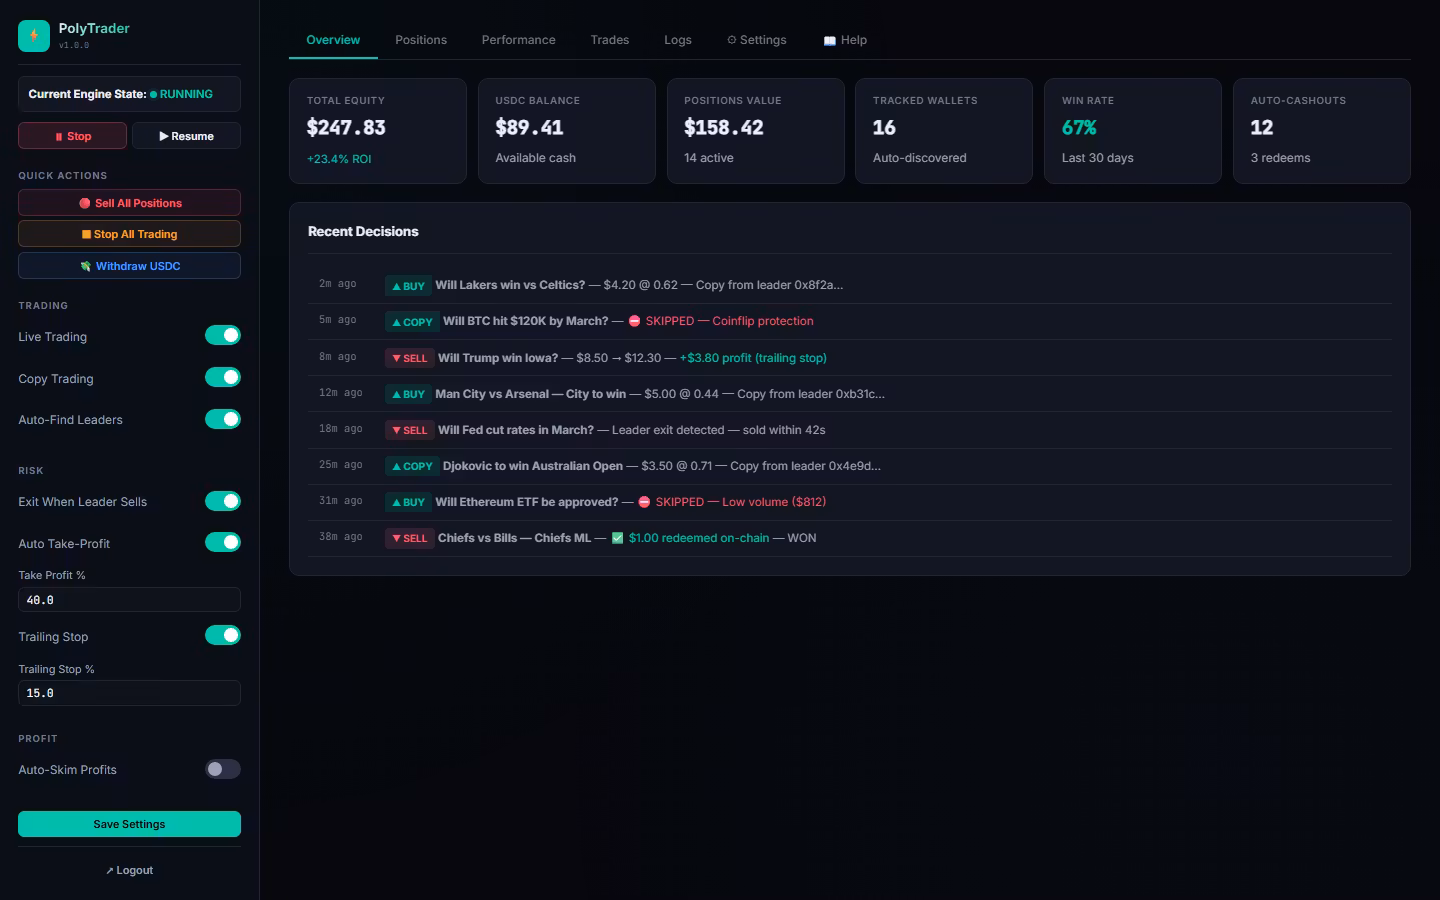This screenshot has width=1440, height=900.
Task: Click the Save Settings button
Action: click(129, 824)
